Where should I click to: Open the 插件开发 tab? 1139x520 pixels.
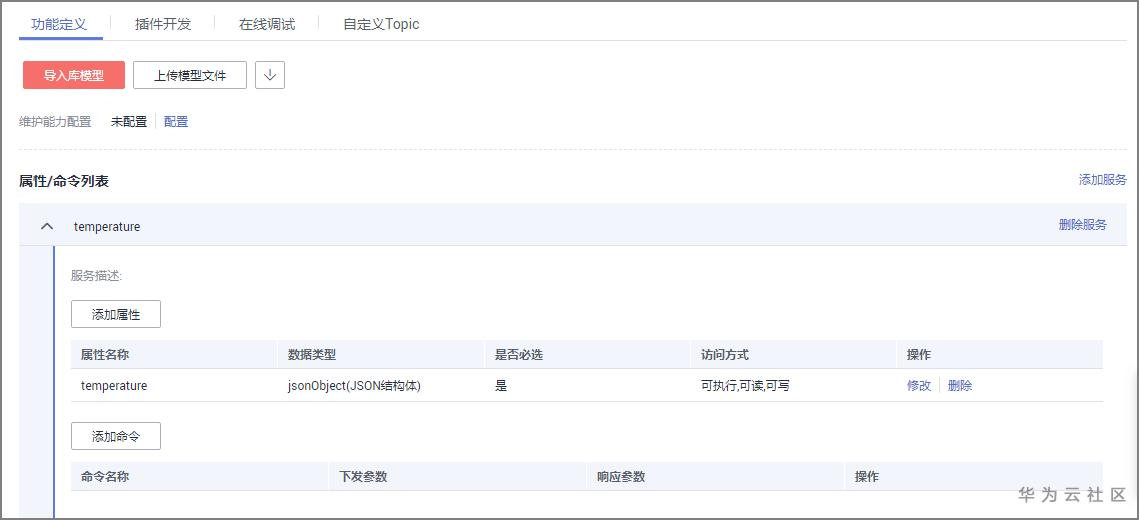click(163, 24)
